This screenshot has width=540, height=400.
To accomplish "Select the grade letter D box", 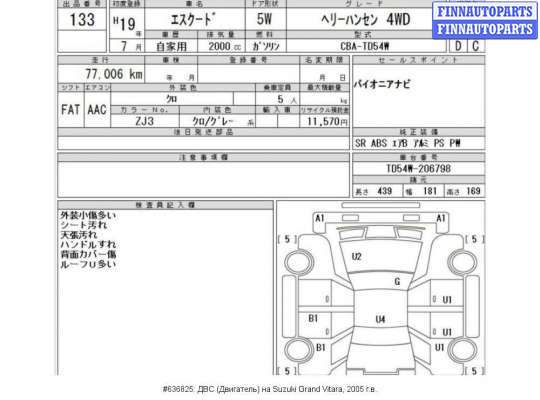I will [x=458, y=46].
